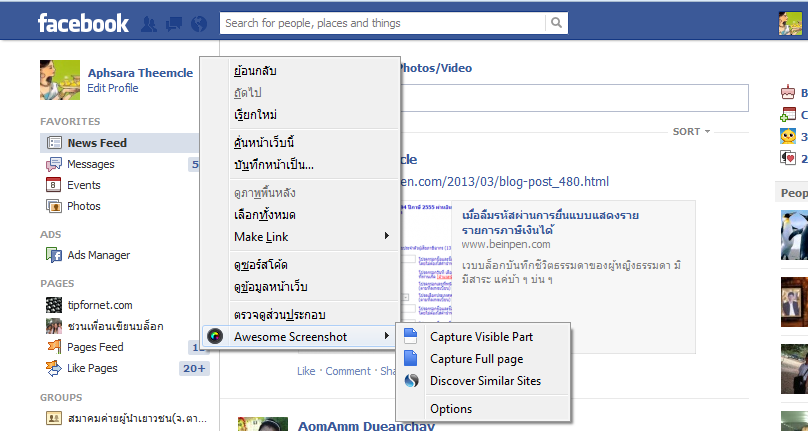
Task: Click the Facebook logo
Action: pos(83,23)
